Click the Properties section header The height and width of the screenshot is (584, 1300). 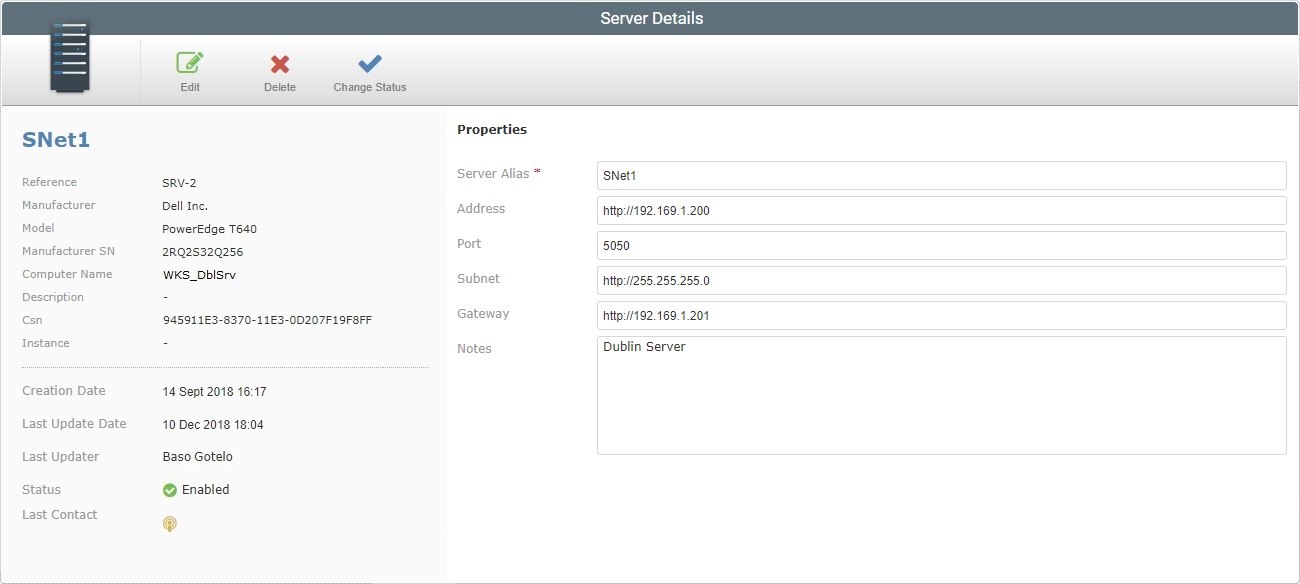492,129
